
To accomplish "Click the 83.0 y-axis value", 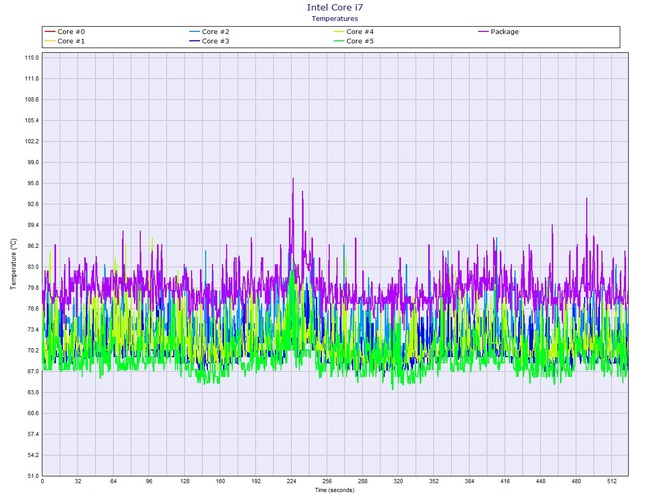I will tap(33, 267).
